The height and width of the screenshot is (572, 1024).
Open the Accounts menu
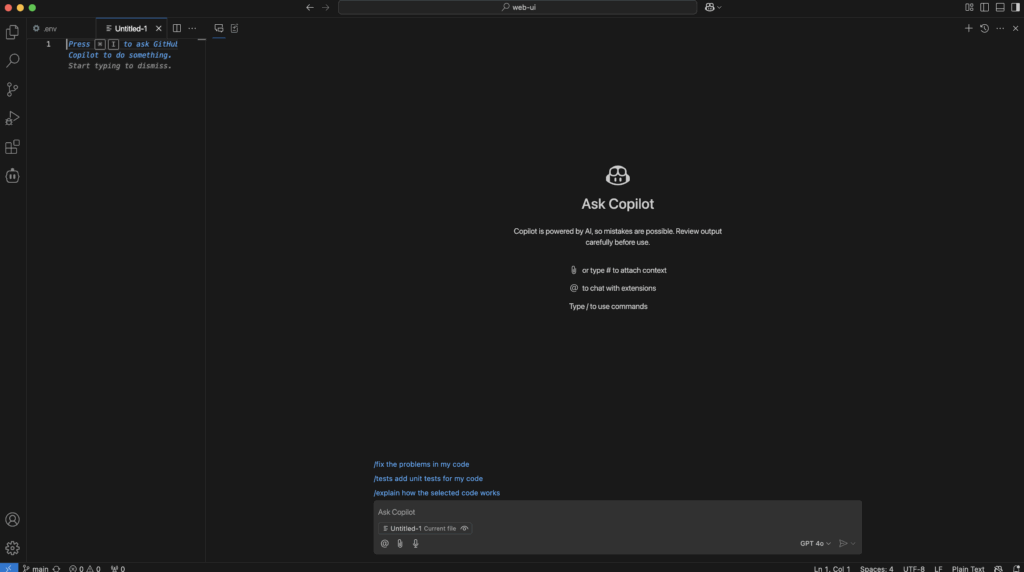12,520
